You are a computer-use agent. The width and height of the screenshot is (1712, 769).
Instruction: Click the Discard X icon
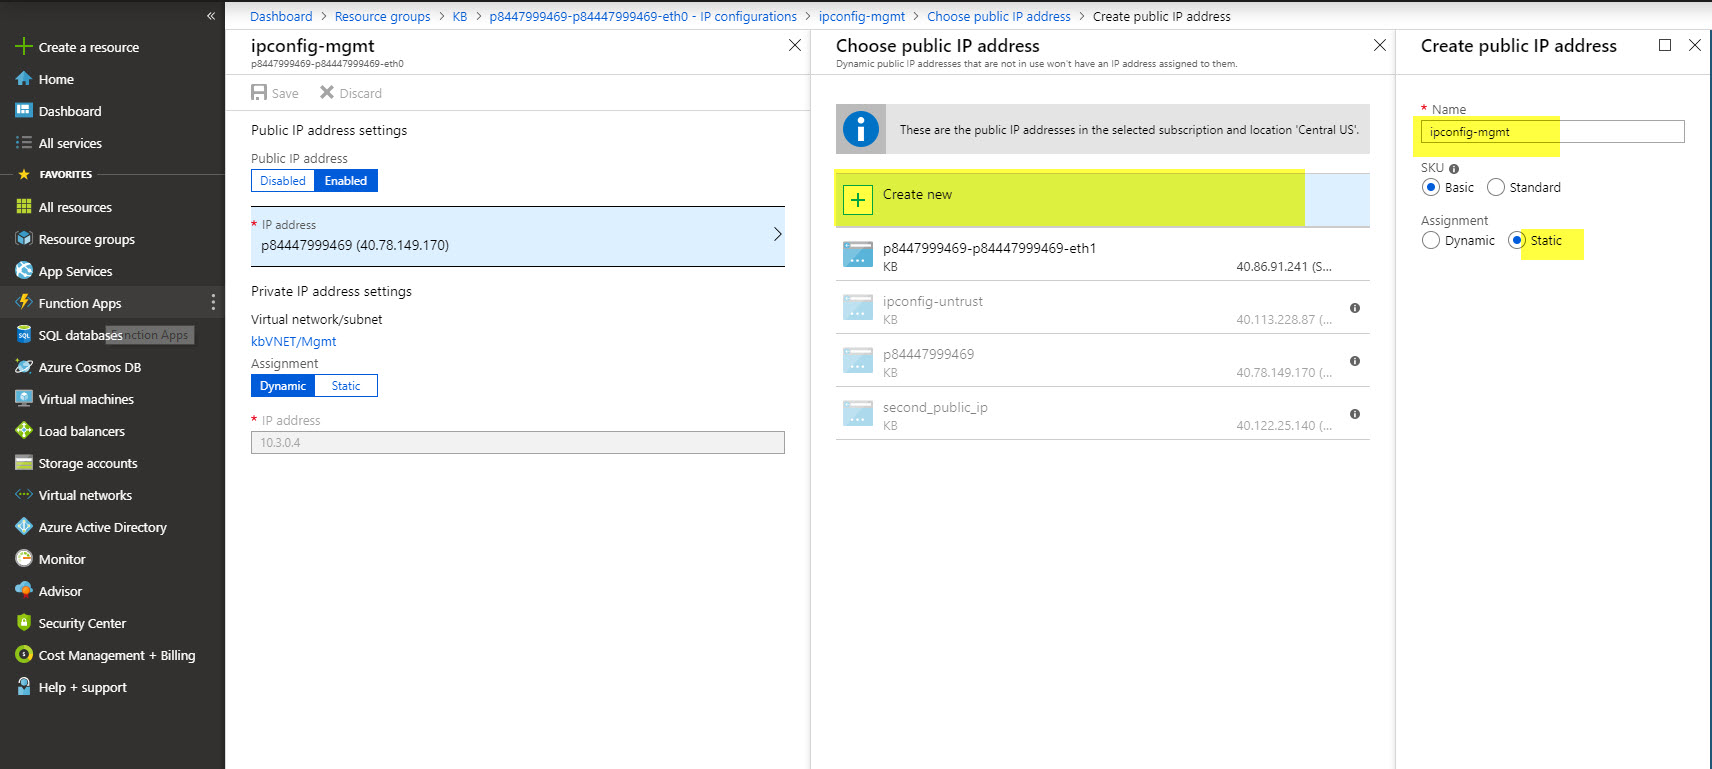pyautogui.click(x=327, y=92)
